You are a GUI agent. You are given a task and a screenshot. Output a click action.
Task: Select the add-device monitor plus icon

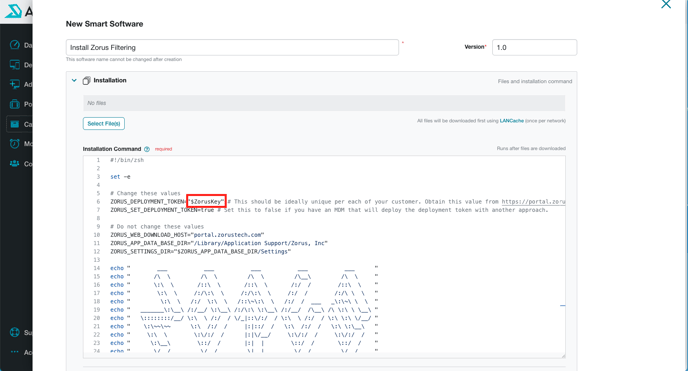click(14, 84)
